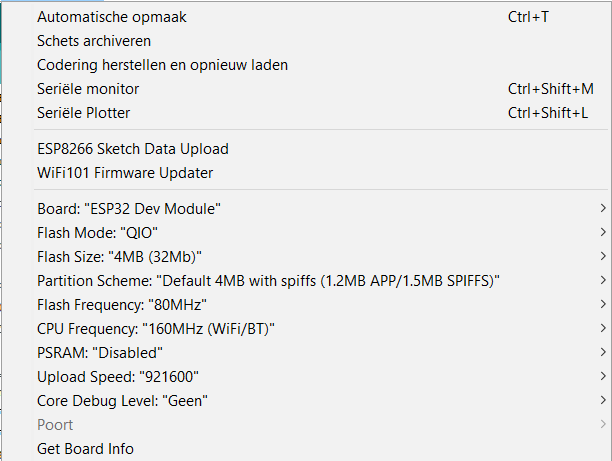612x461 pixels.
Task: Click the arrow beside Upload Speed
Action: tap(603, 377)
